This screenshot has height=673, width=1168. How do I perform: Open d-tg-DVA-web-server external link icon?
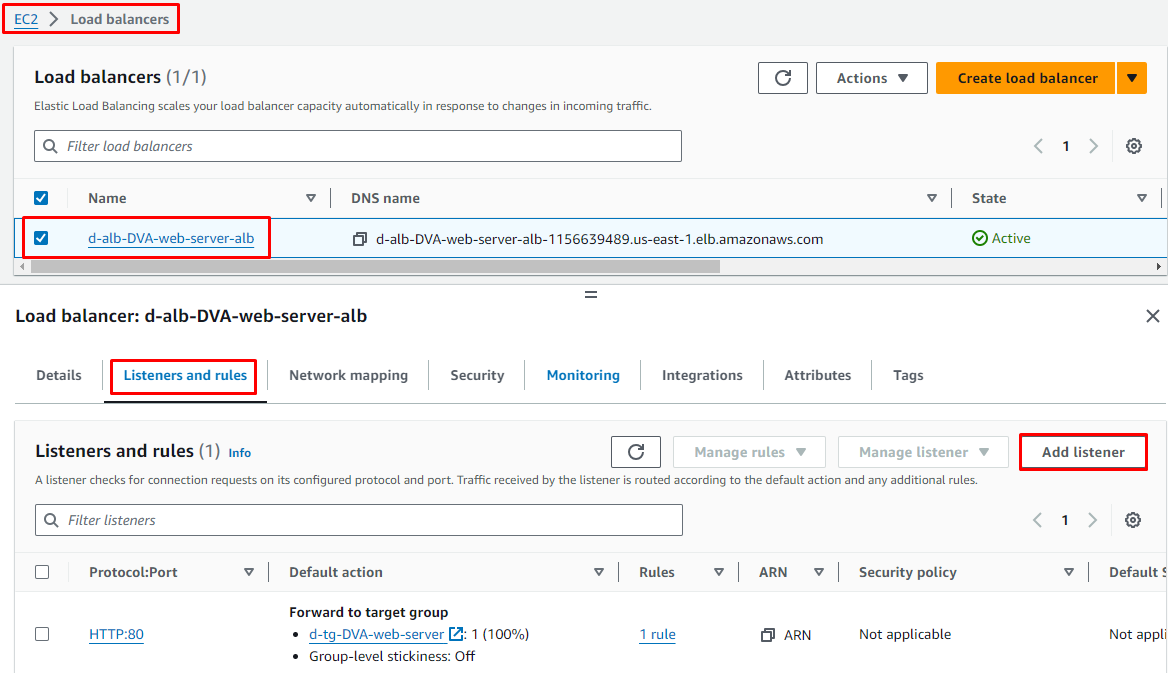(x=456, y=634)
